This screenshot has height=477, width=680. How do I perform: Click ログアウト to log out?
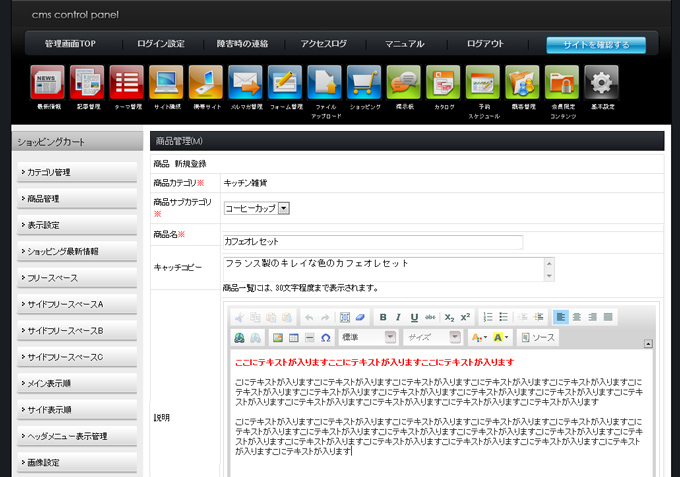pos(485,44)
